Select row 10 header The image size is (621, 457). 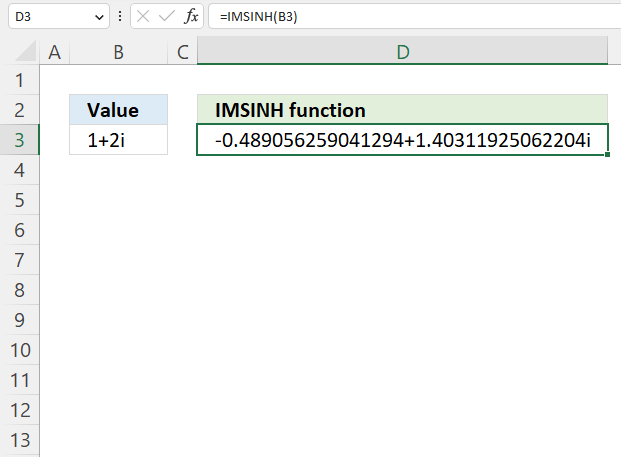click(x=19, y=350)
